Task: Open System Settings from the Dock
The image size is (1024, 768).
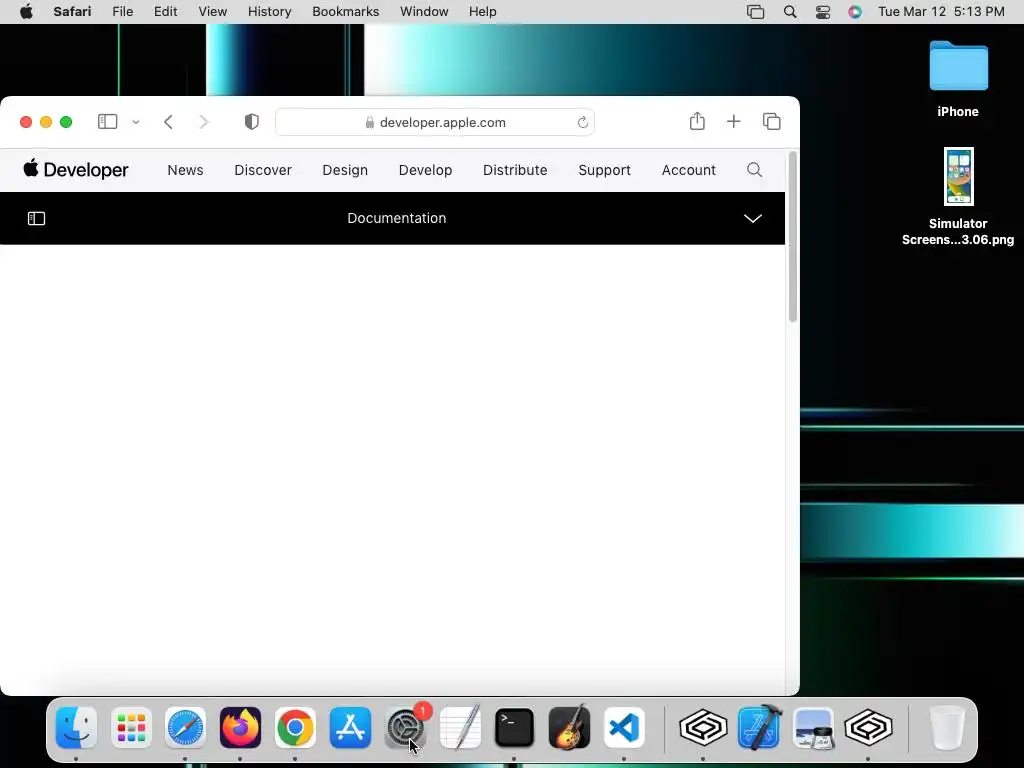Action: (406, 728)
